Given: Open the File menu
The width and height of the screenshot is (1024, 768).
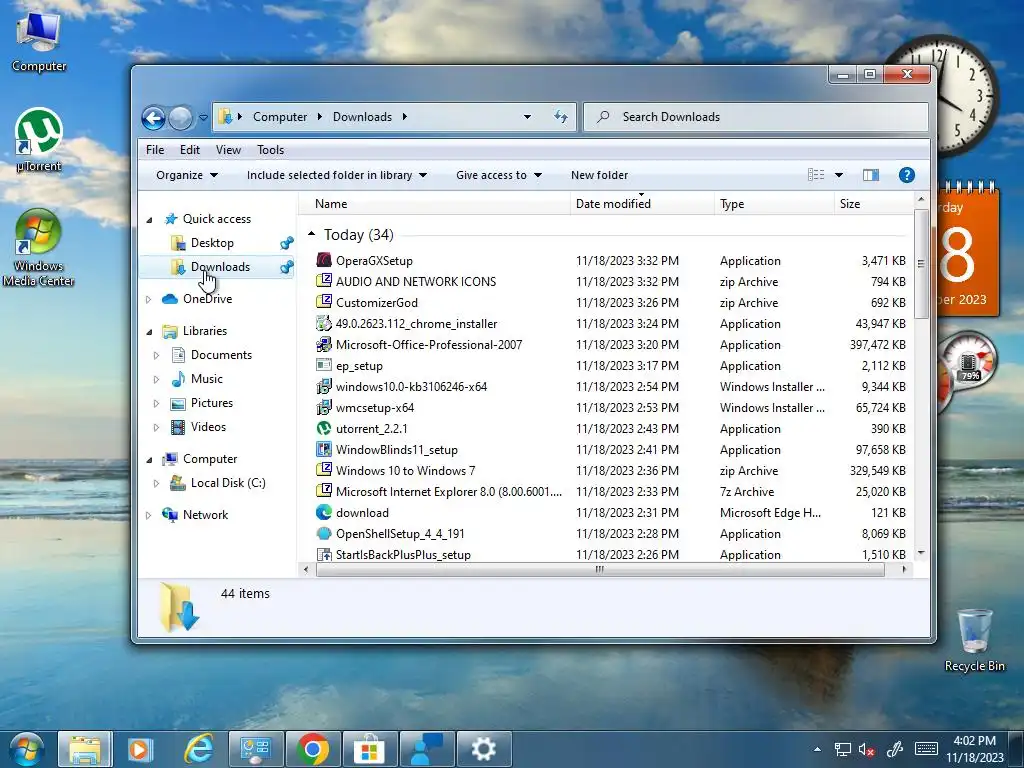Looking at the screenshot, I should point(155,150).
